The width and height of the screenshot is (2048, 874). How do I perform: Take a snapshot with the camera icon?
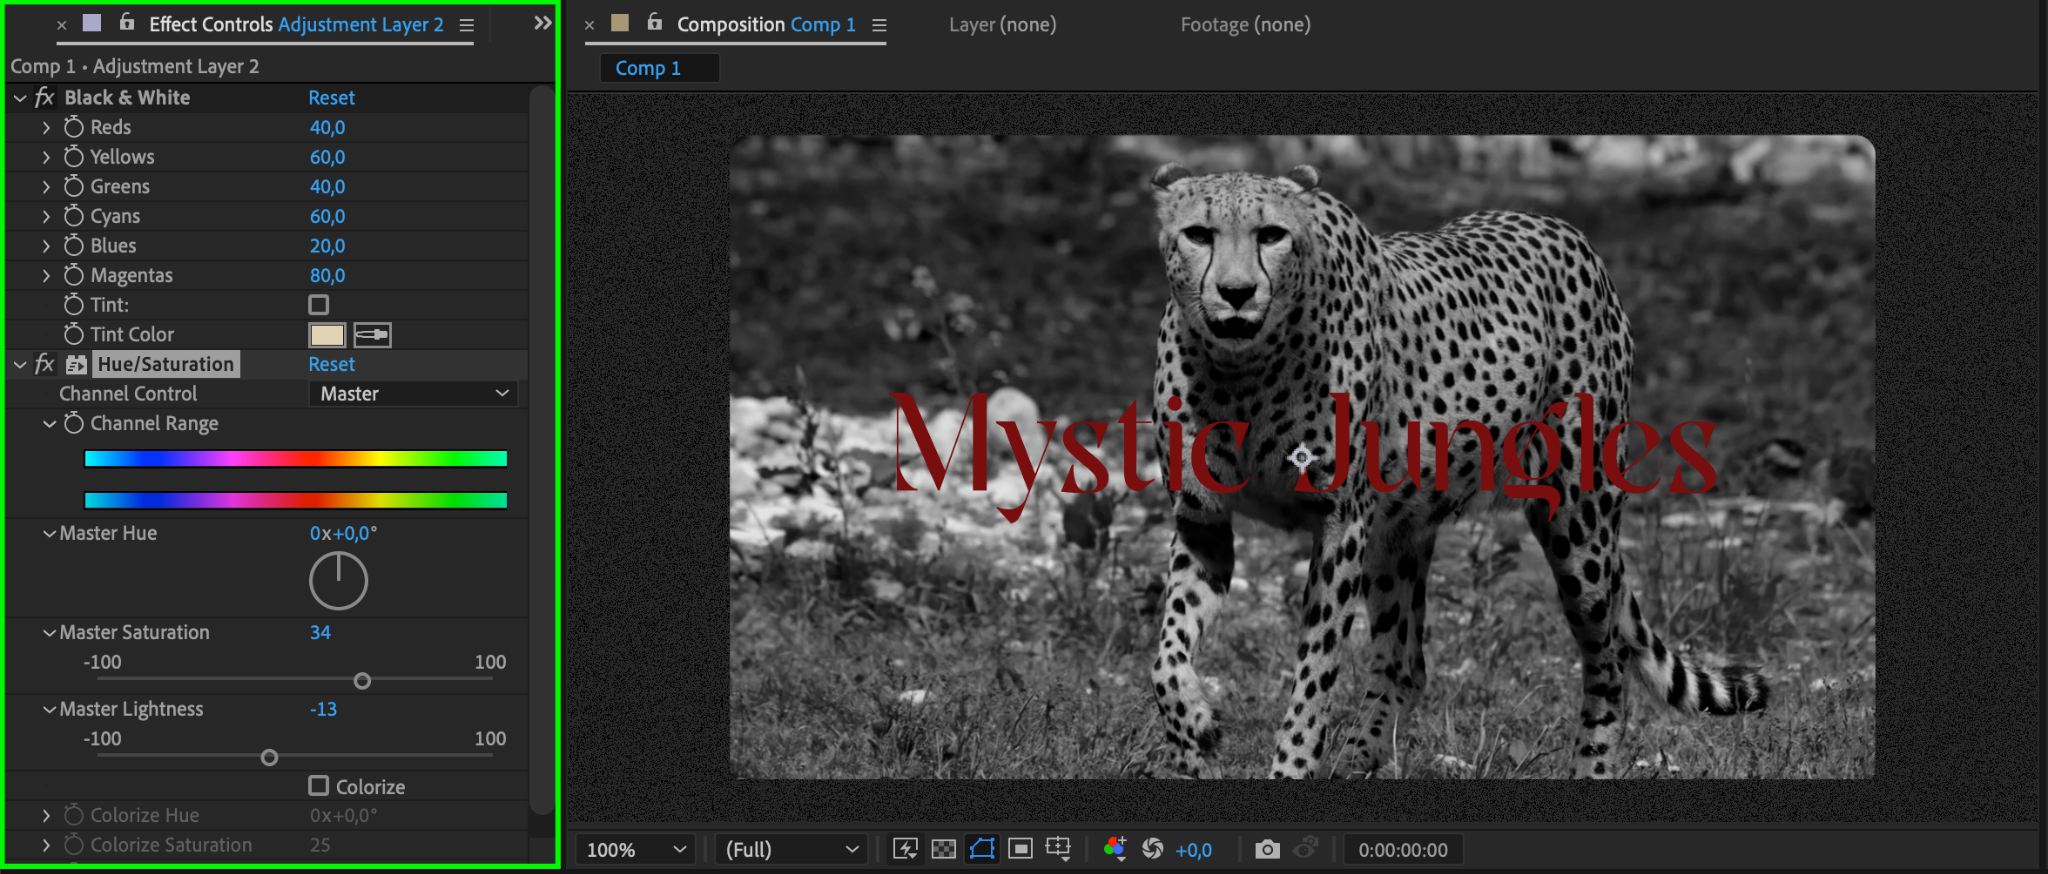(1267, 849)
